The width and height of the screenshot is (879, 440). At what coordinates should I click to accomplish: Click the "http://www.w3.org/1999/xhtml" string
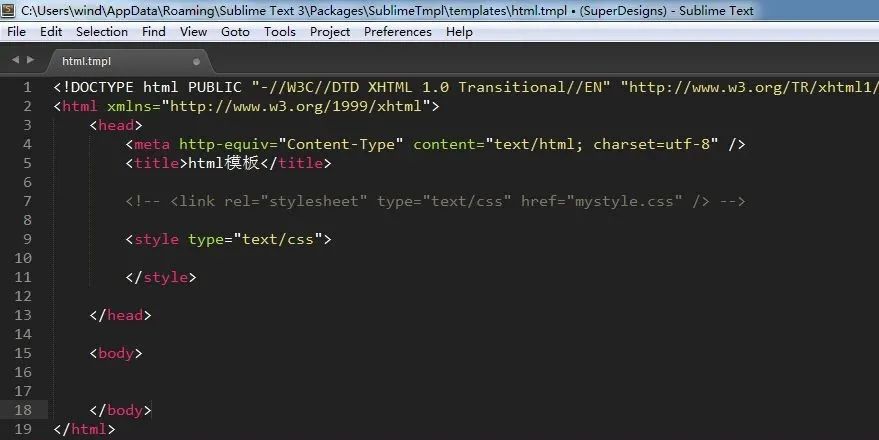[295, 106]
